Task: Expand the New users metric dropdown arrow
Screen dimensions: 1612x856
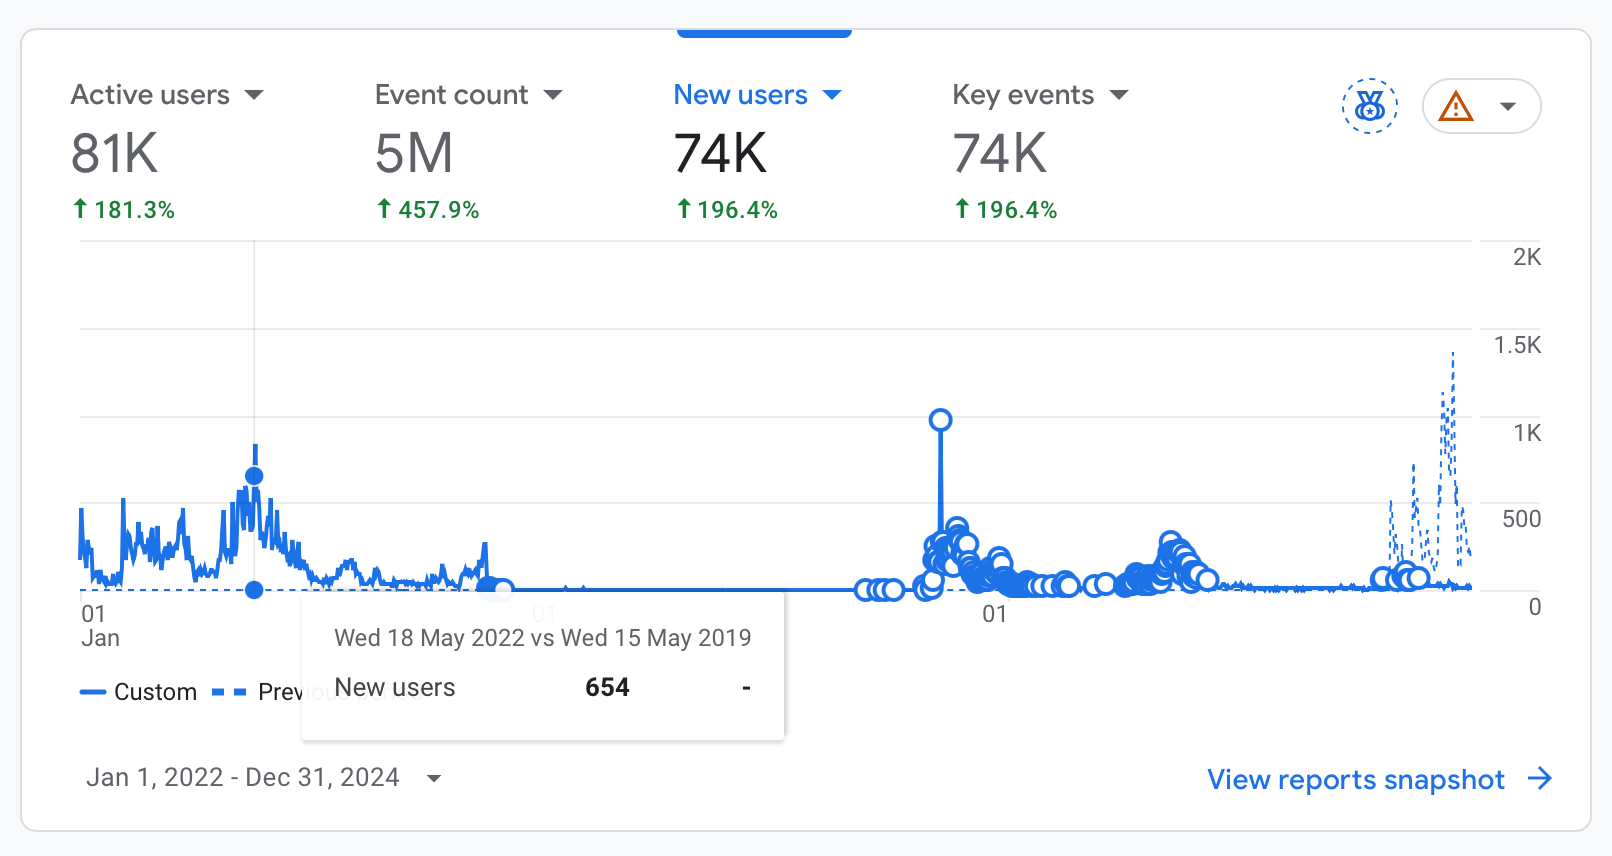Action: (x=832, y=95)
